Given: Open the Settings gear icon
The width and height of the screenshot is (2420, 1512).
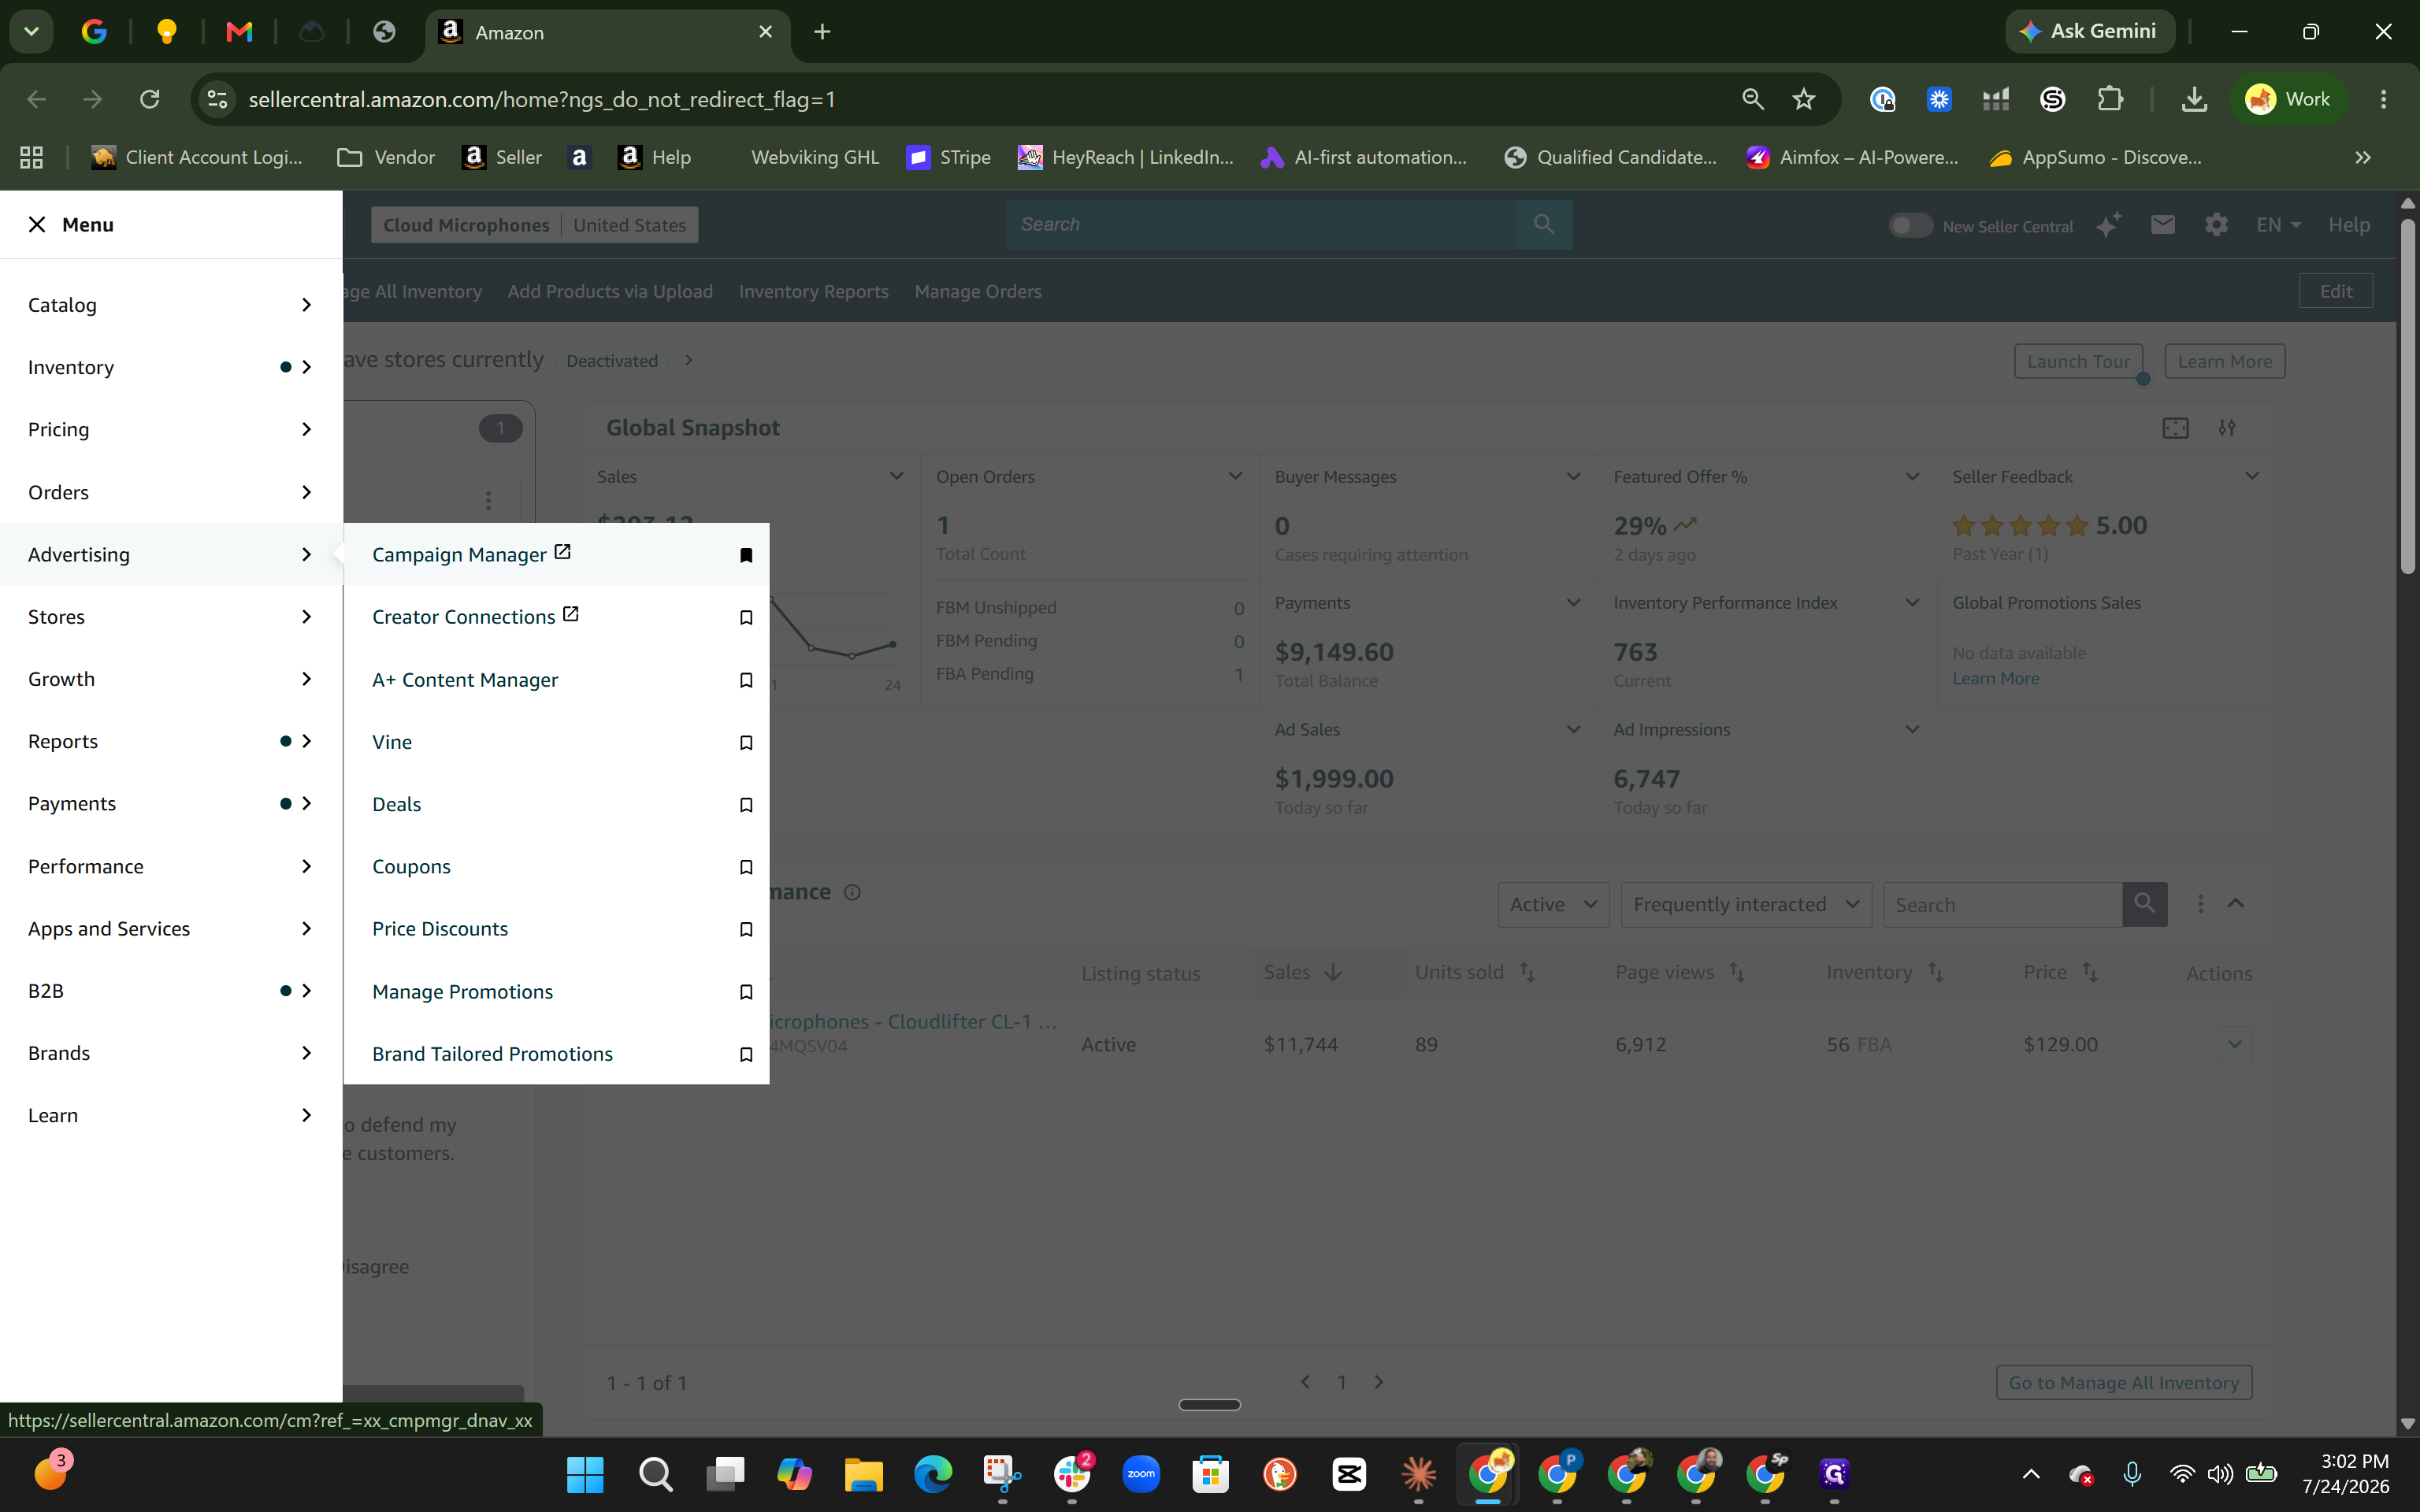Looking at the screenshot, I should [x=2216, y=225].
